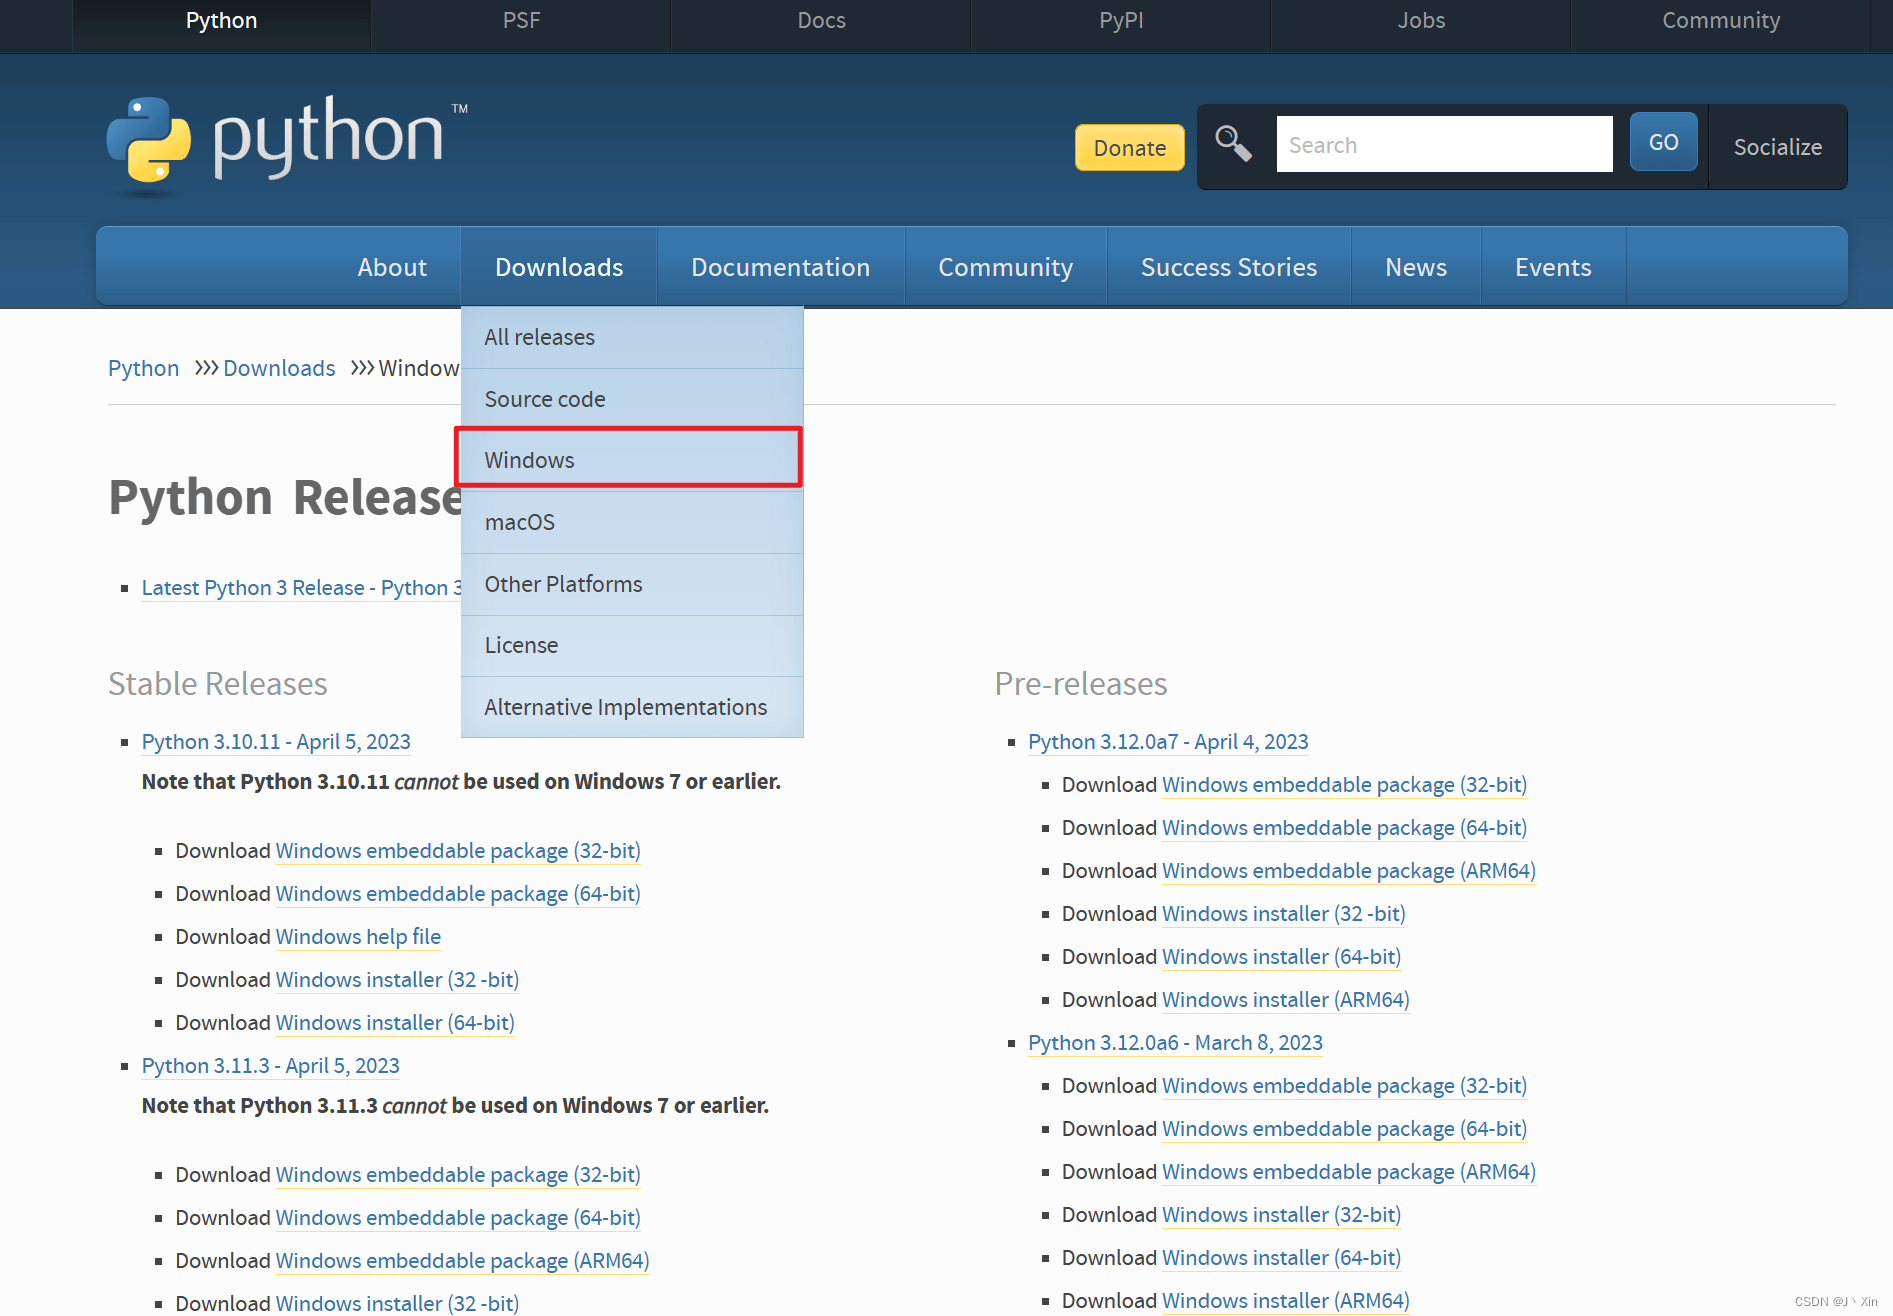Download 3.12.0a7 Windows installer (64-bit)
The image size is (1893, 1316).
click(x=1282, y=957)
